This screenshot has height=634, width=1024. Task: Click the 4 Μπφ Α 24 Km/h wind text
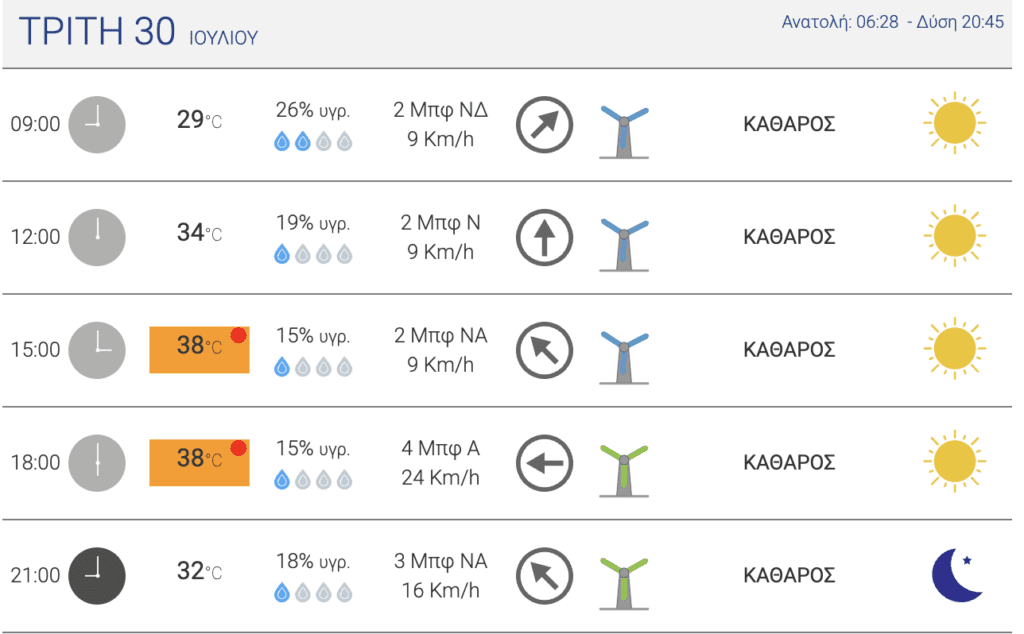pos(441,463)
